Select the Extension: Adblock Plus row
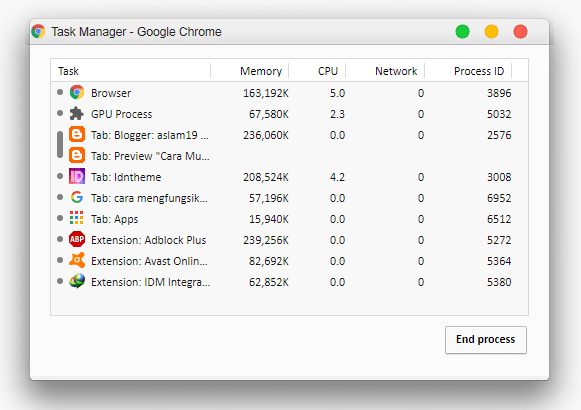Image resolution: width=581 pixels, height=410 pixels. 289,240
